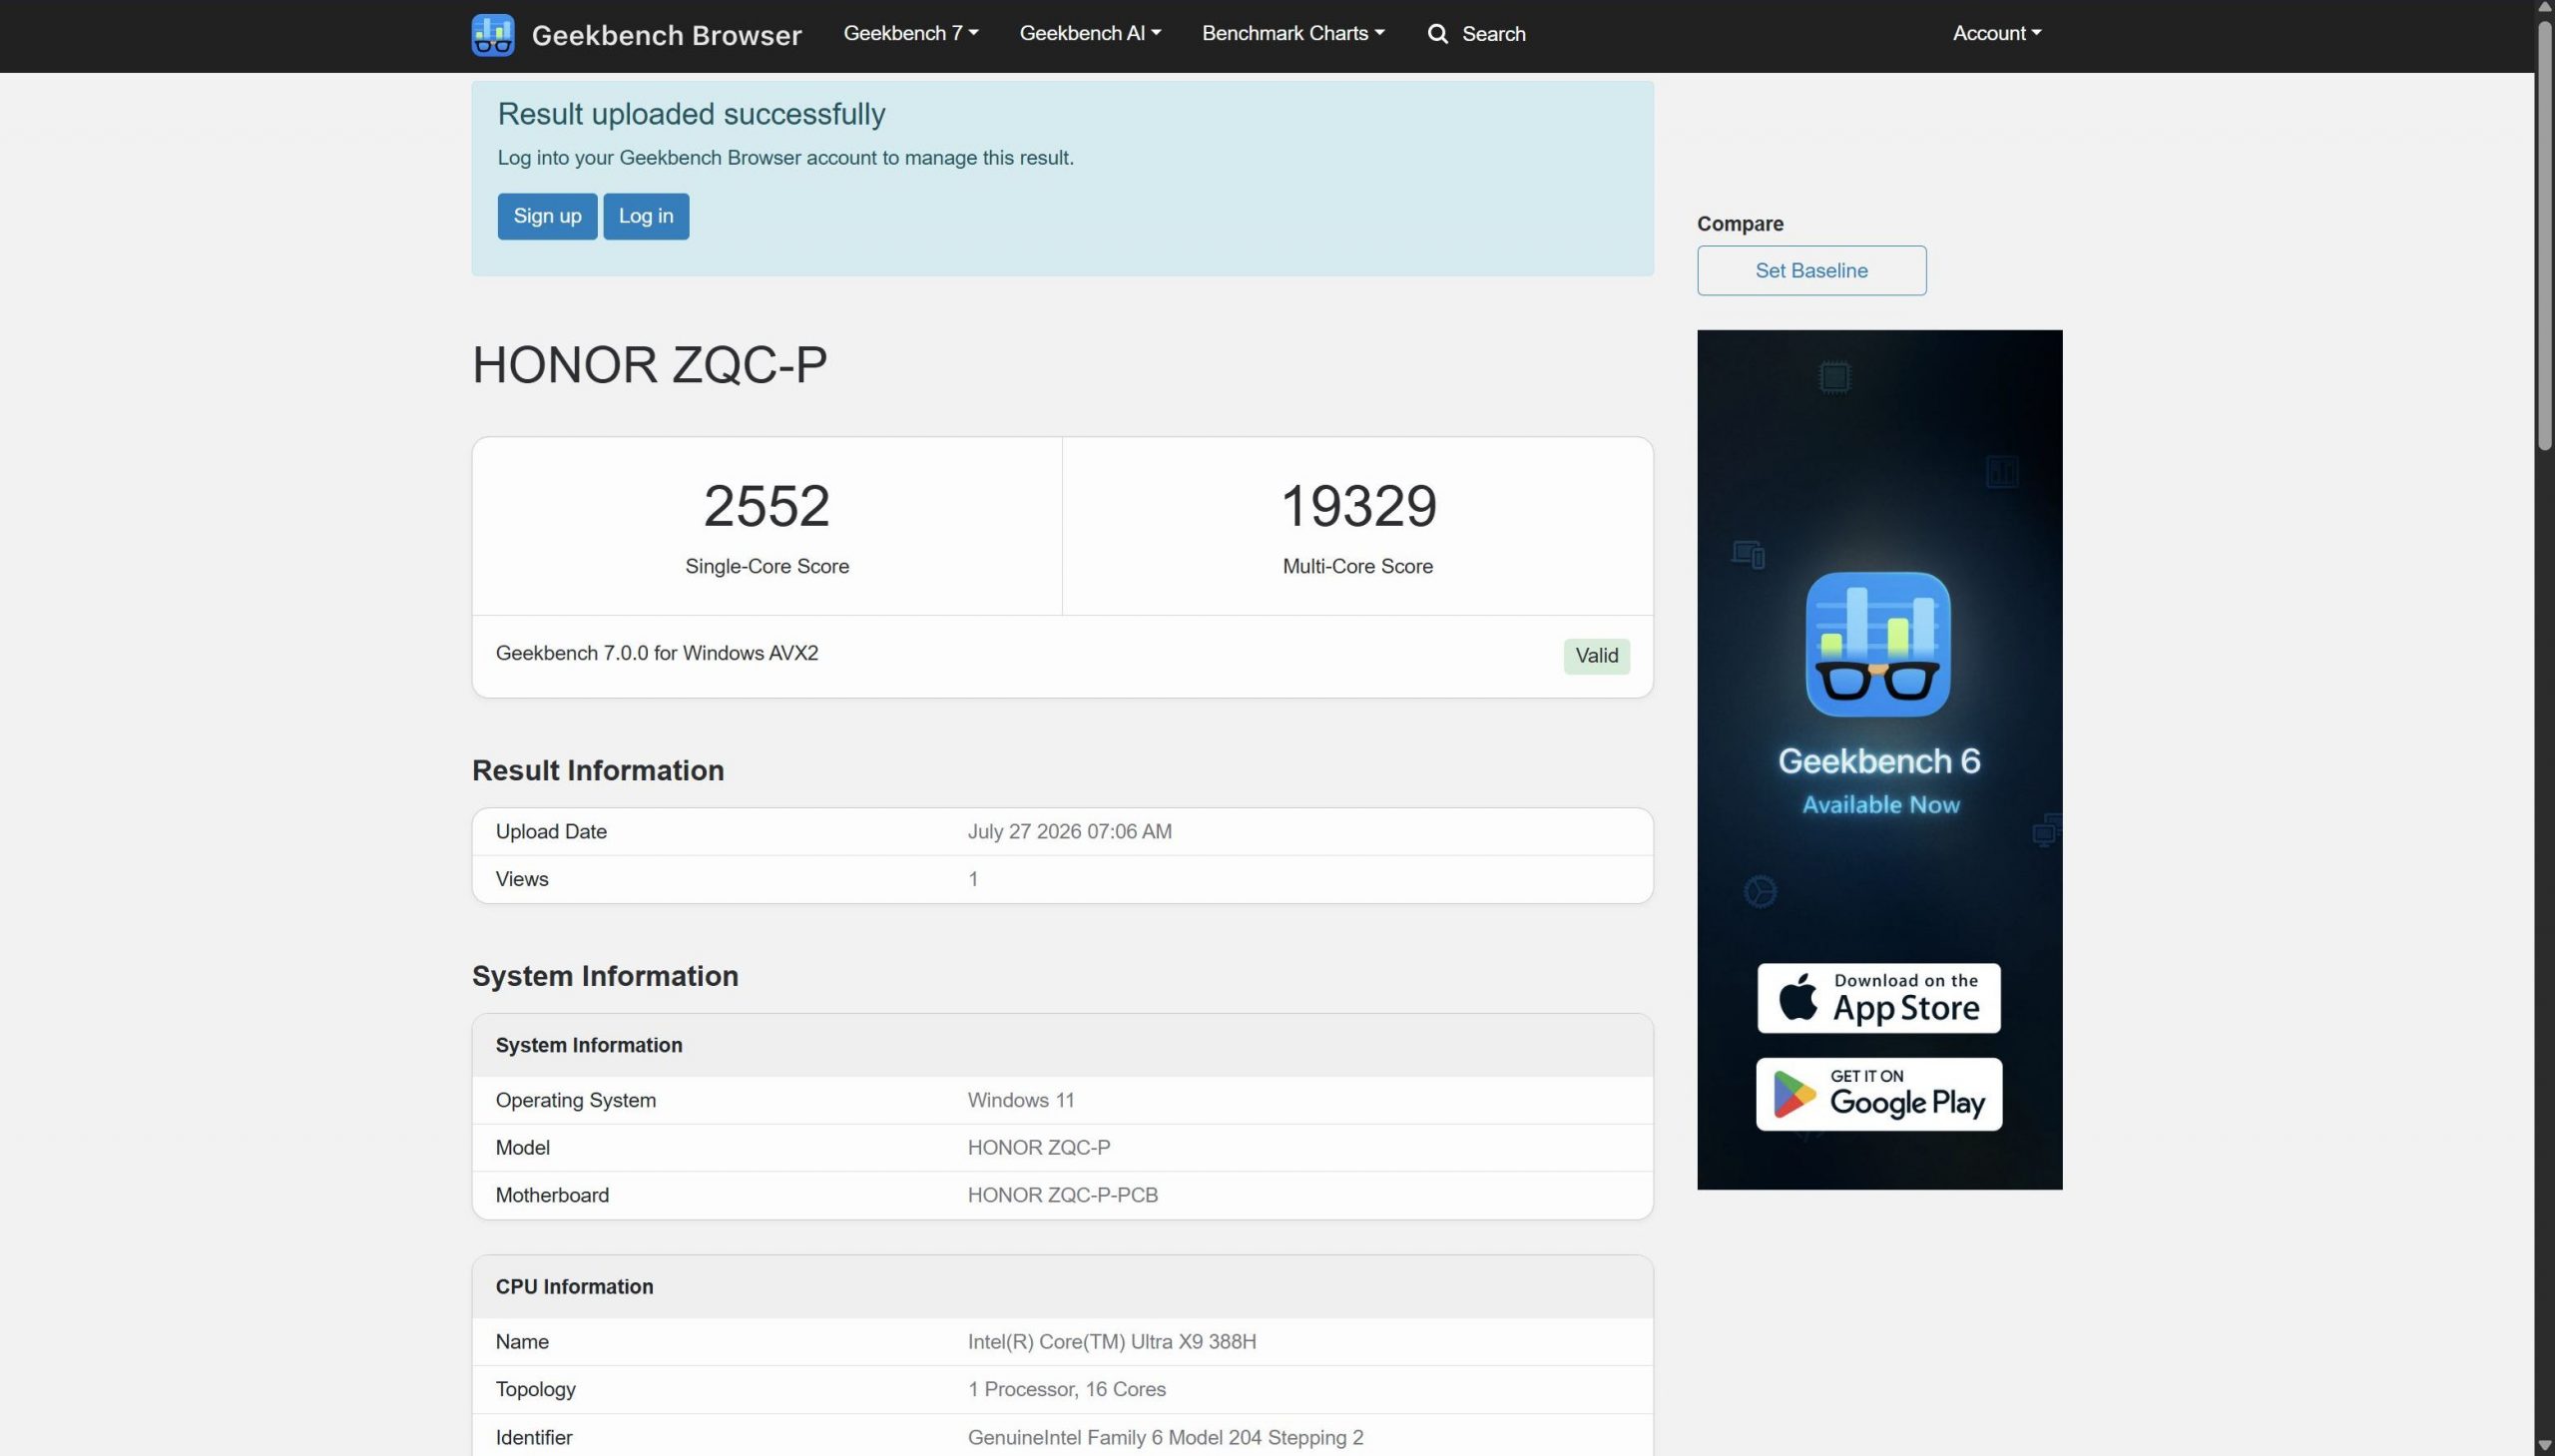The height and width of the screenshot is (1456, 2555).
Task: Click topology value '1 Processor, 16 Cores'
Action: [x=1066, y=1390]
